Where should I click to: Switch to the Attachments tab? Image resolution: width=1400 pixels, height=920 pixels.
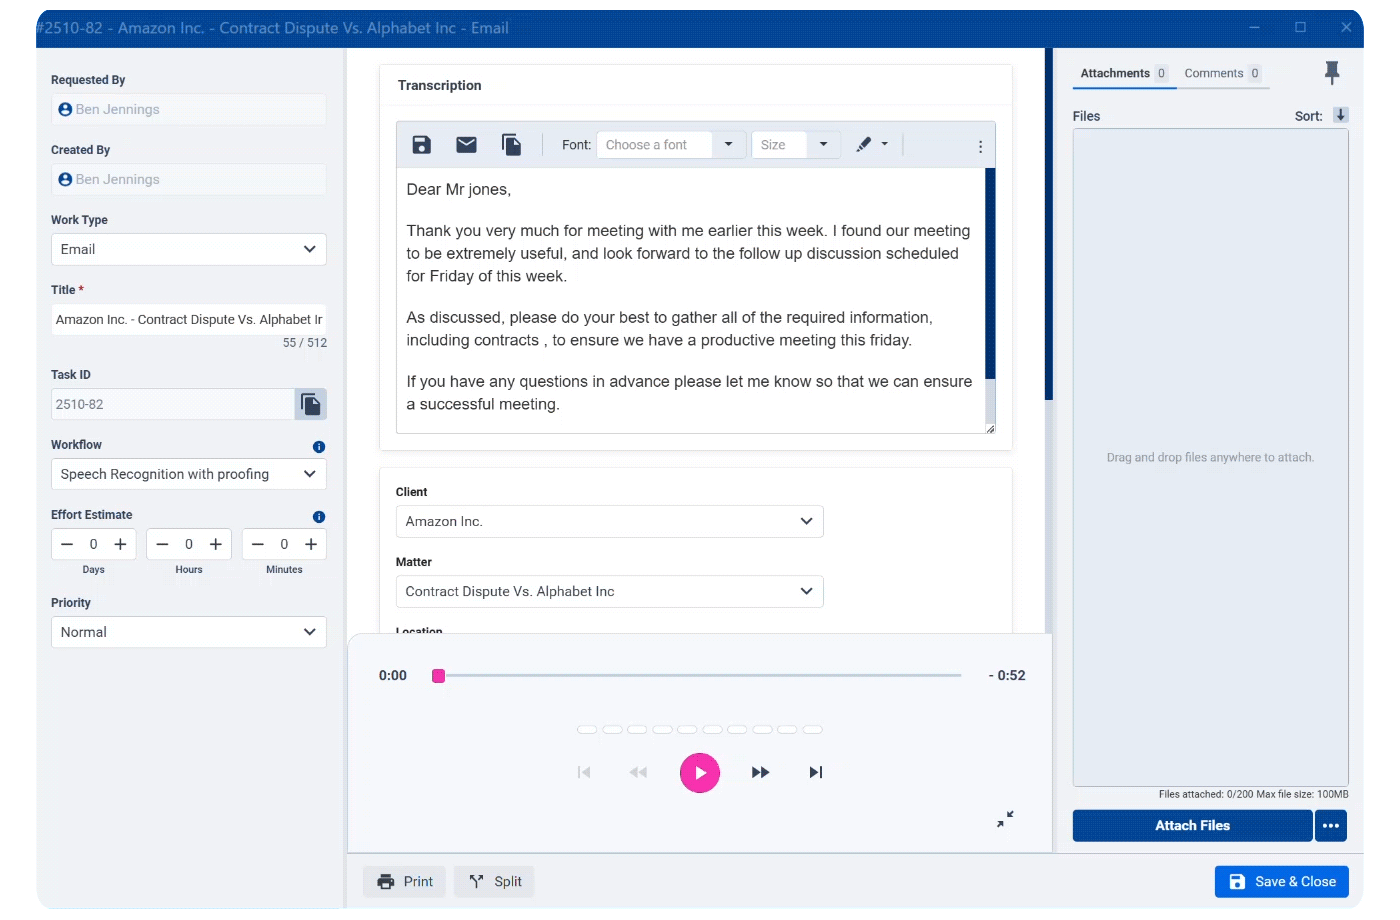coord(1124,73)
